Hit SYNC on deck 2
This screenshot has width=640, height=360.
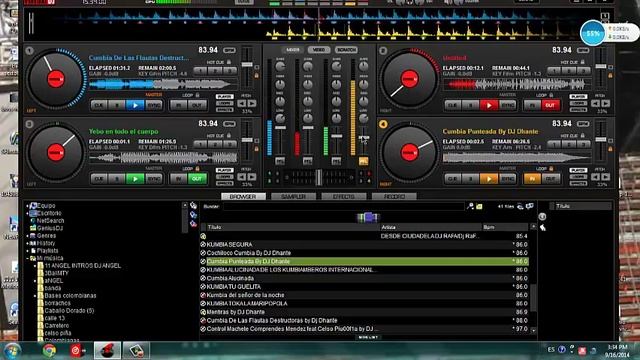point(507,105)
